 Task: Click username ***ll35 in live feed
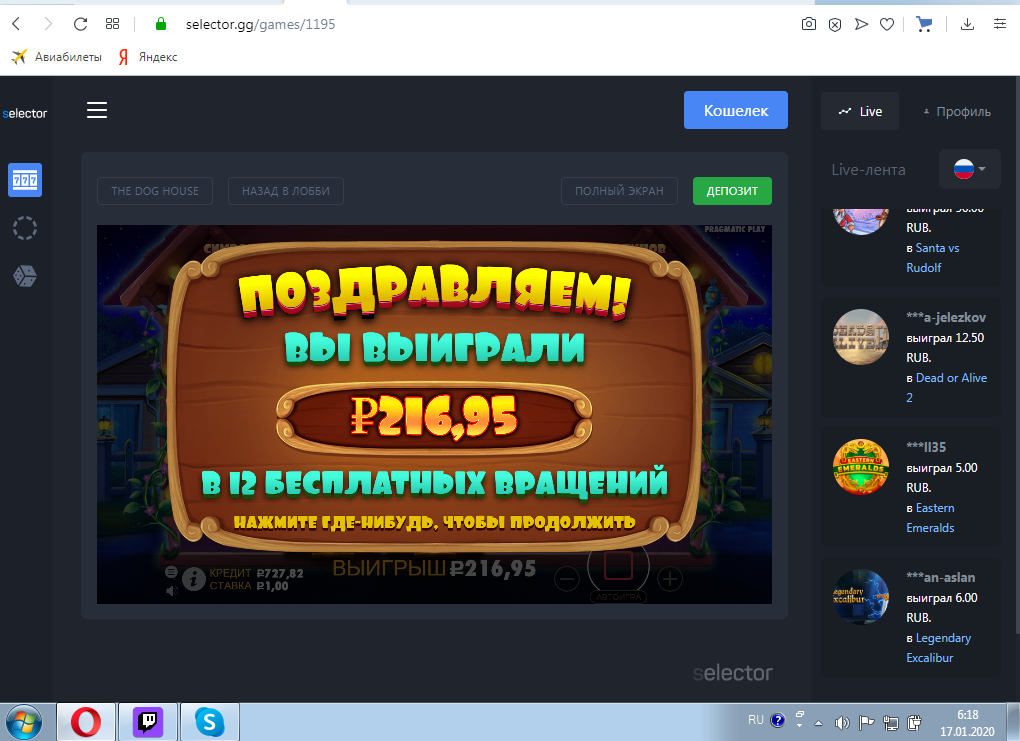click(x=926, y=448)
